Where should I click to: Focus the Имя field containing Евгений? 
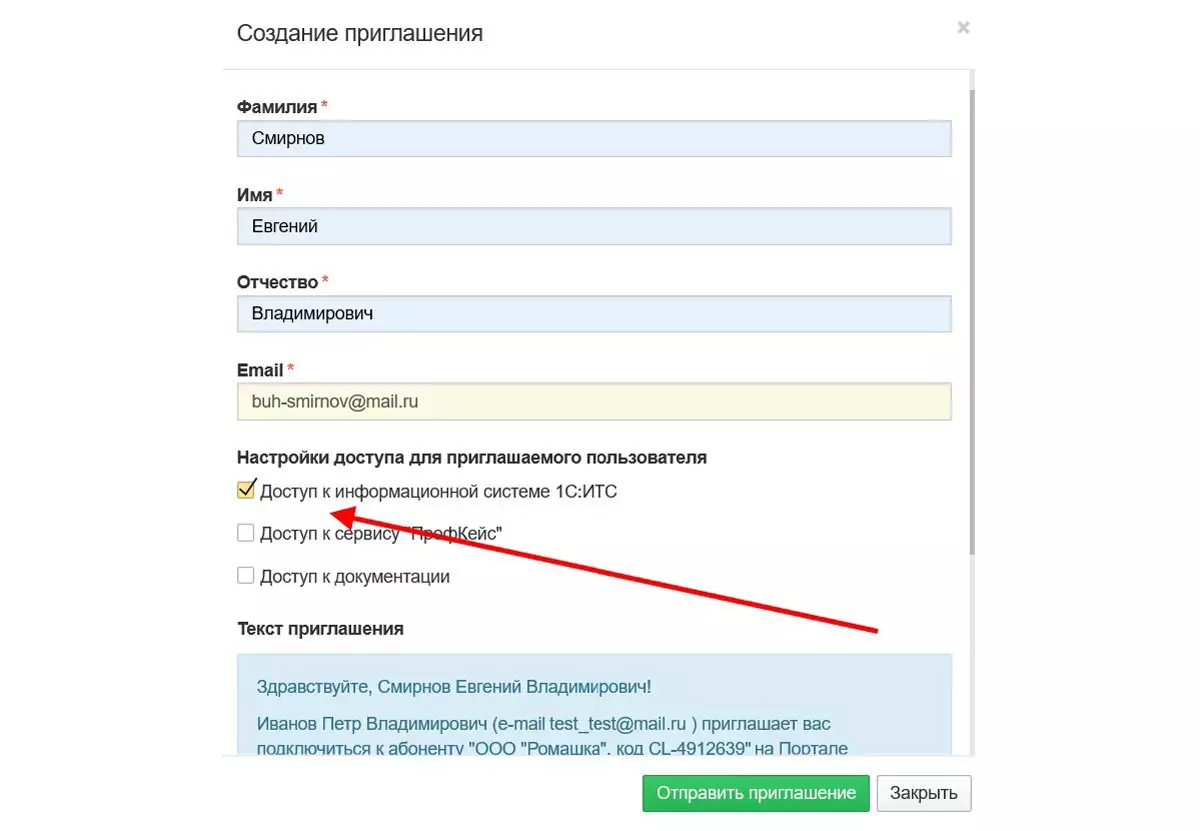594,227
